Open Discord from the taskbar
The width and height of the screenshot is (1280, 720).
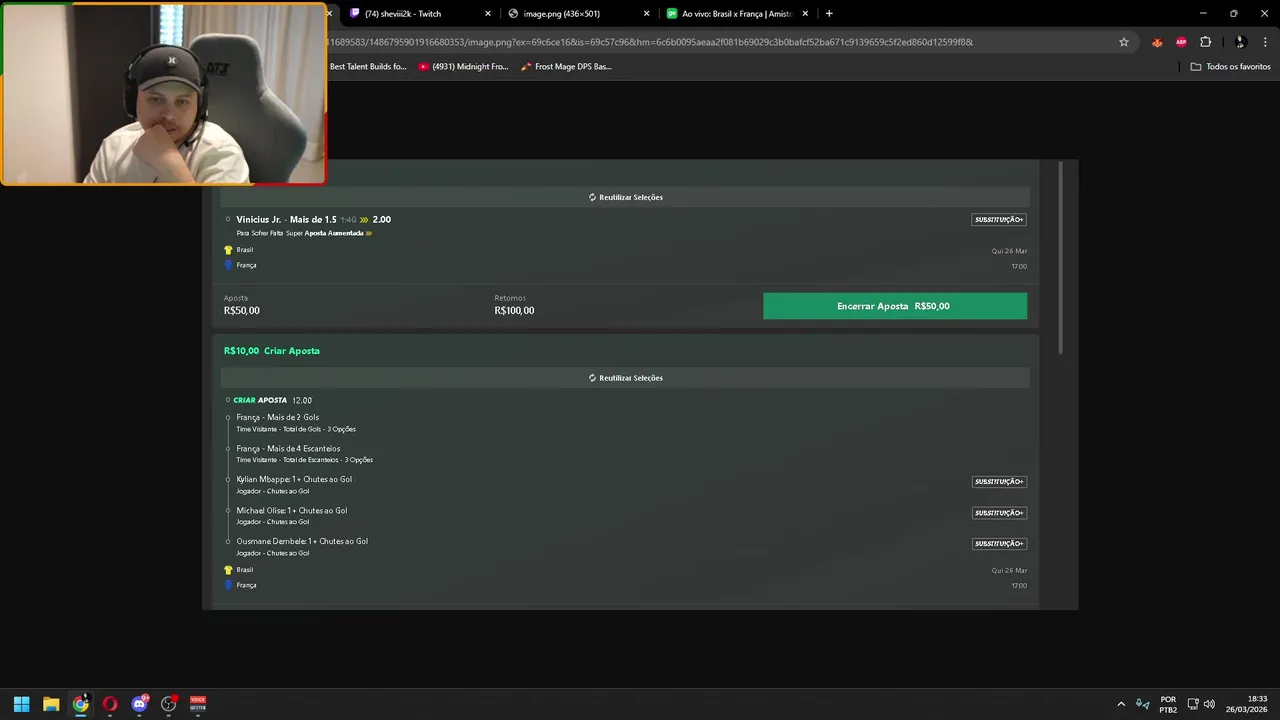coord(140,704)
